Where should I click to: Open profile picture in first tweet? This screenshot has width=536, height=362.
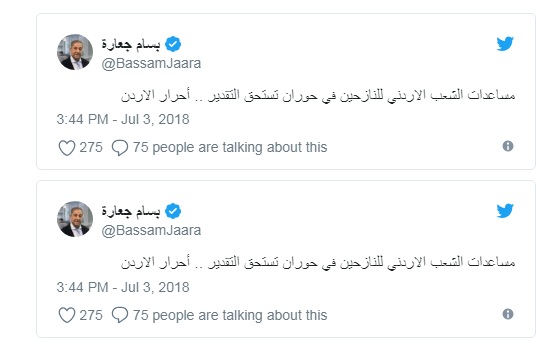75,52
